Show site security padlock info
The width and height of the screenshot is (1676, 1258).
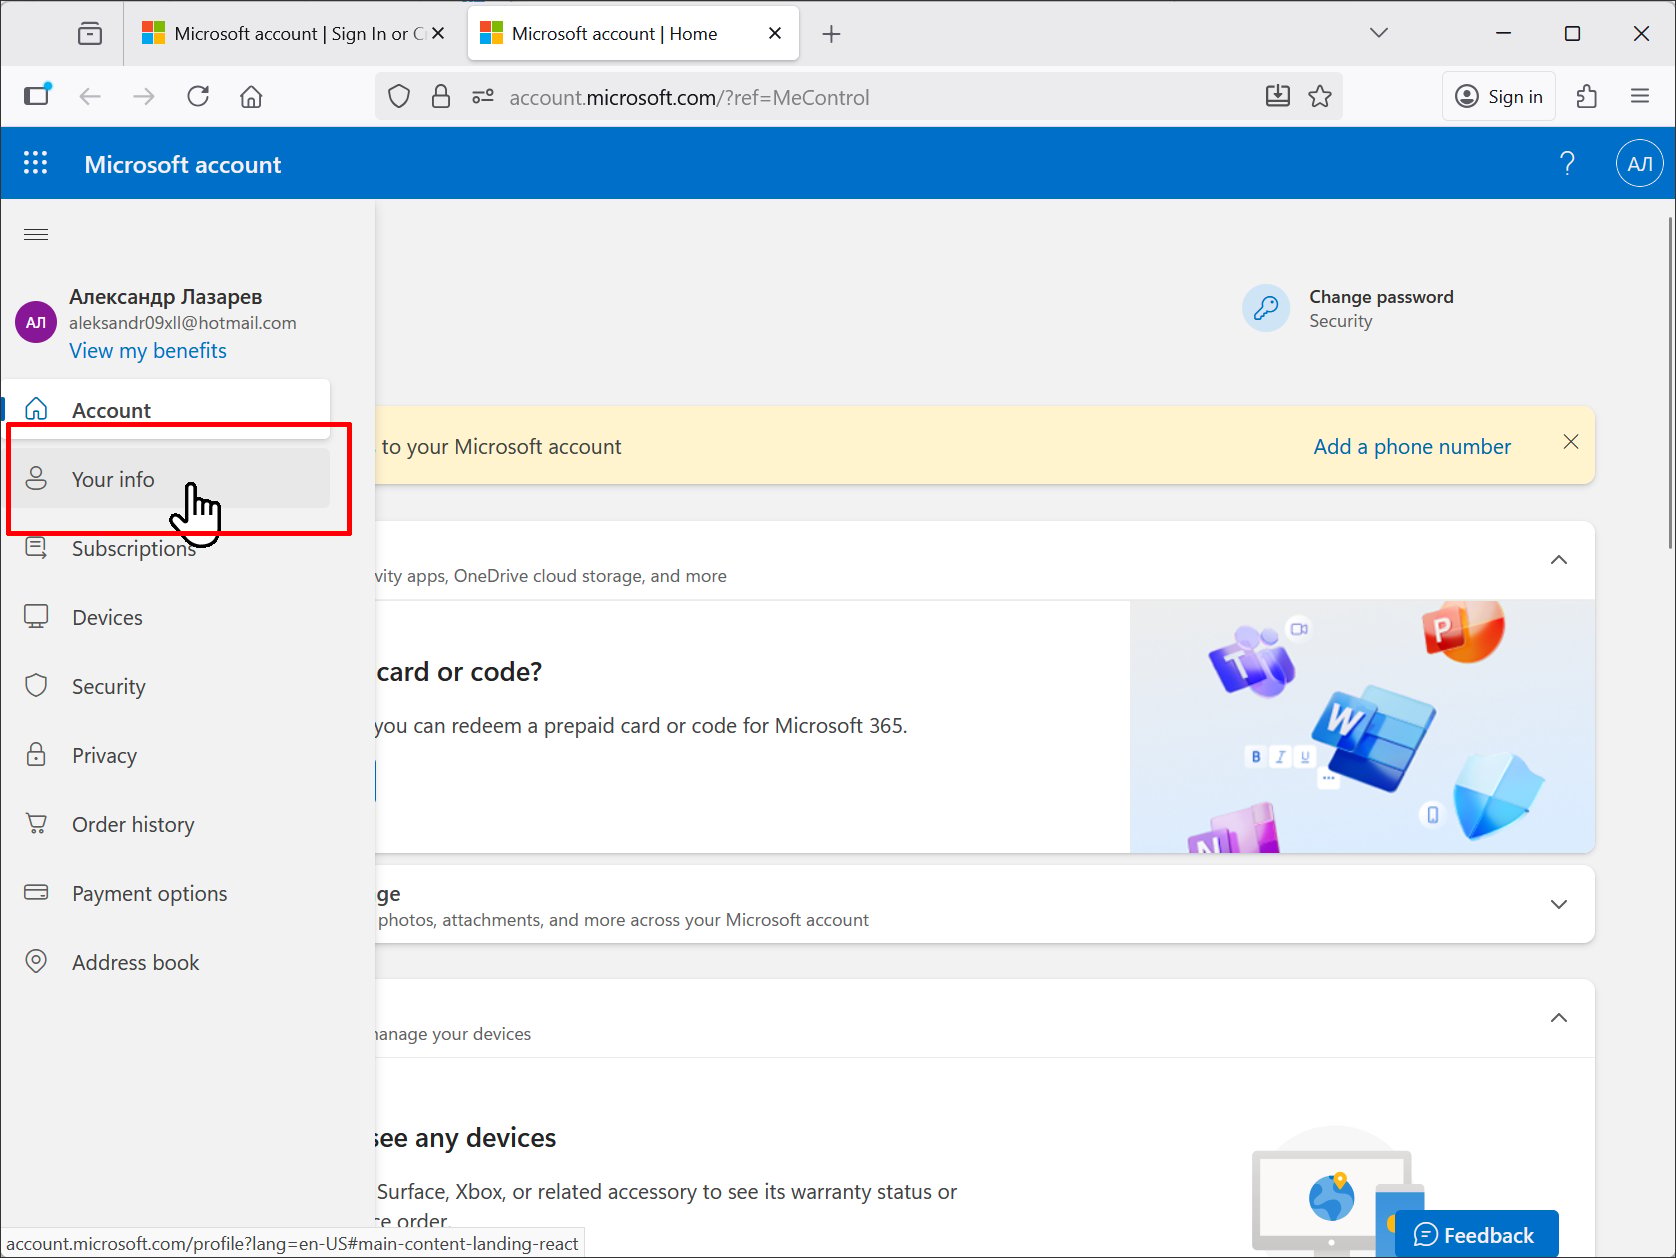[x=441, y=97]
